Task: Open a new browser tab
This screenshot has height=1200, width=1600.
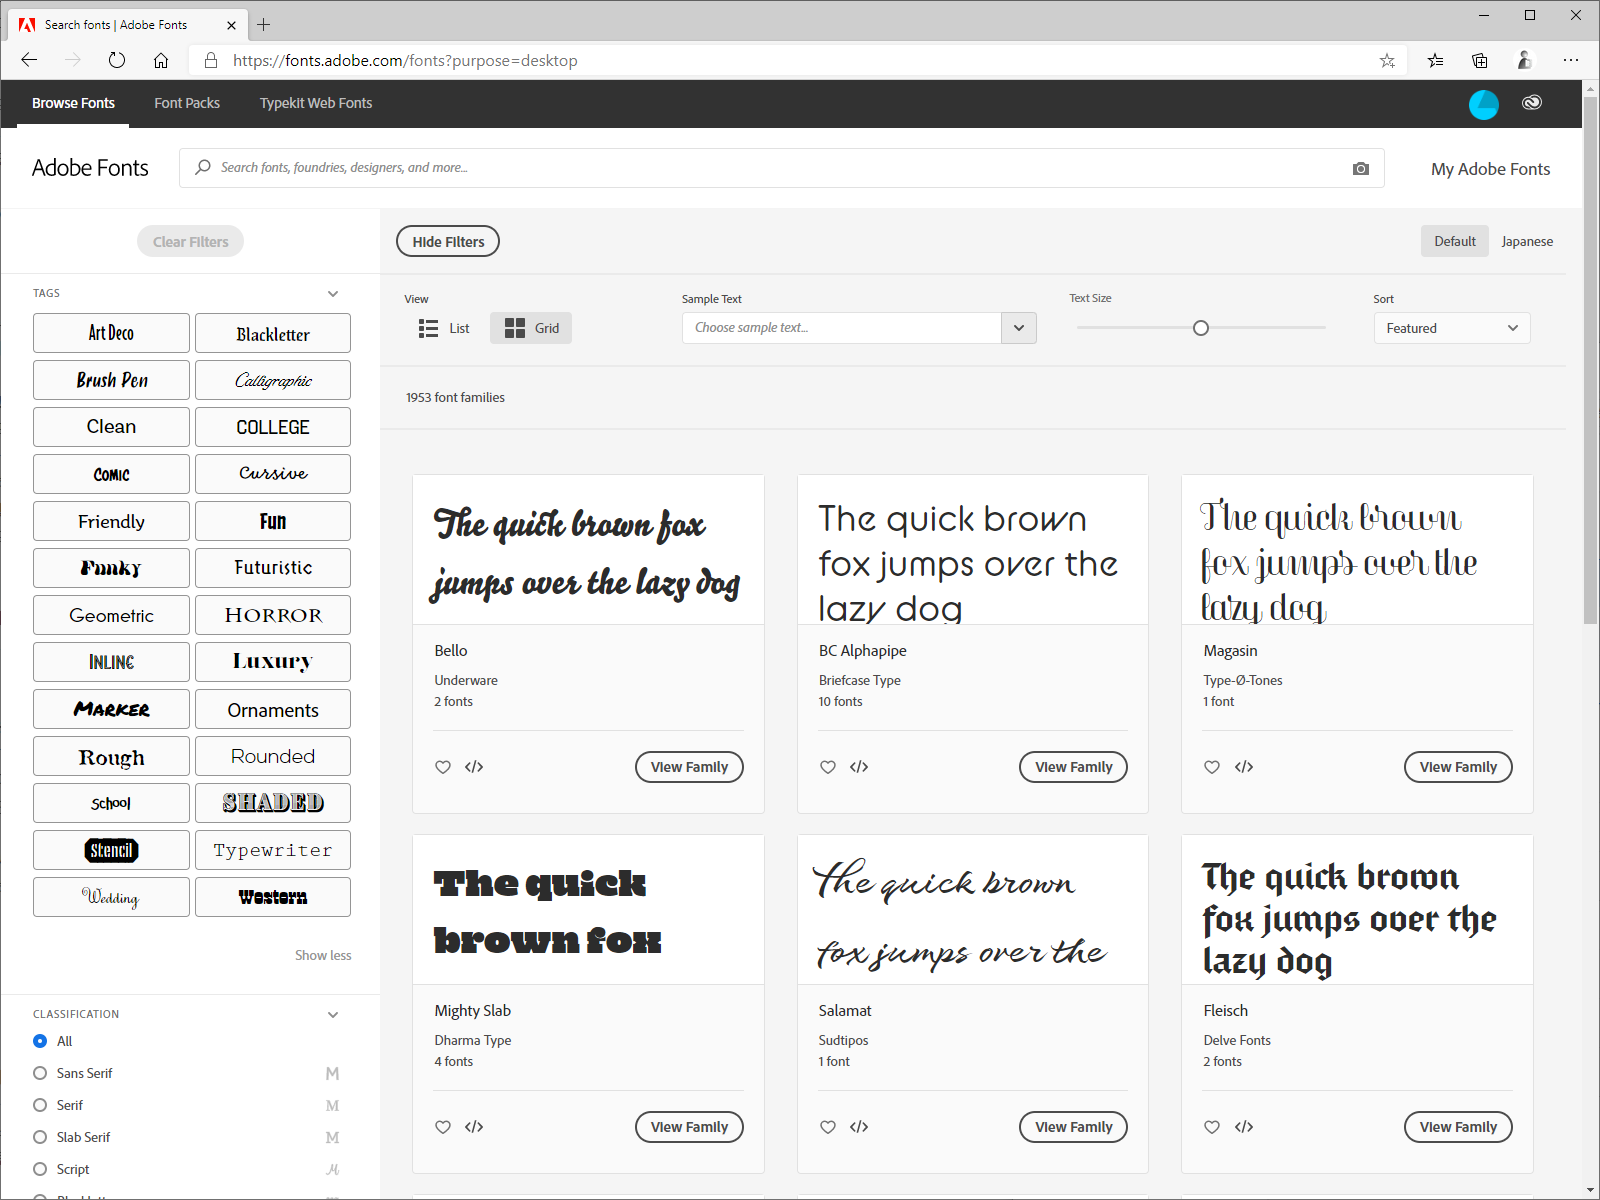Action: (x=264, y=24)
